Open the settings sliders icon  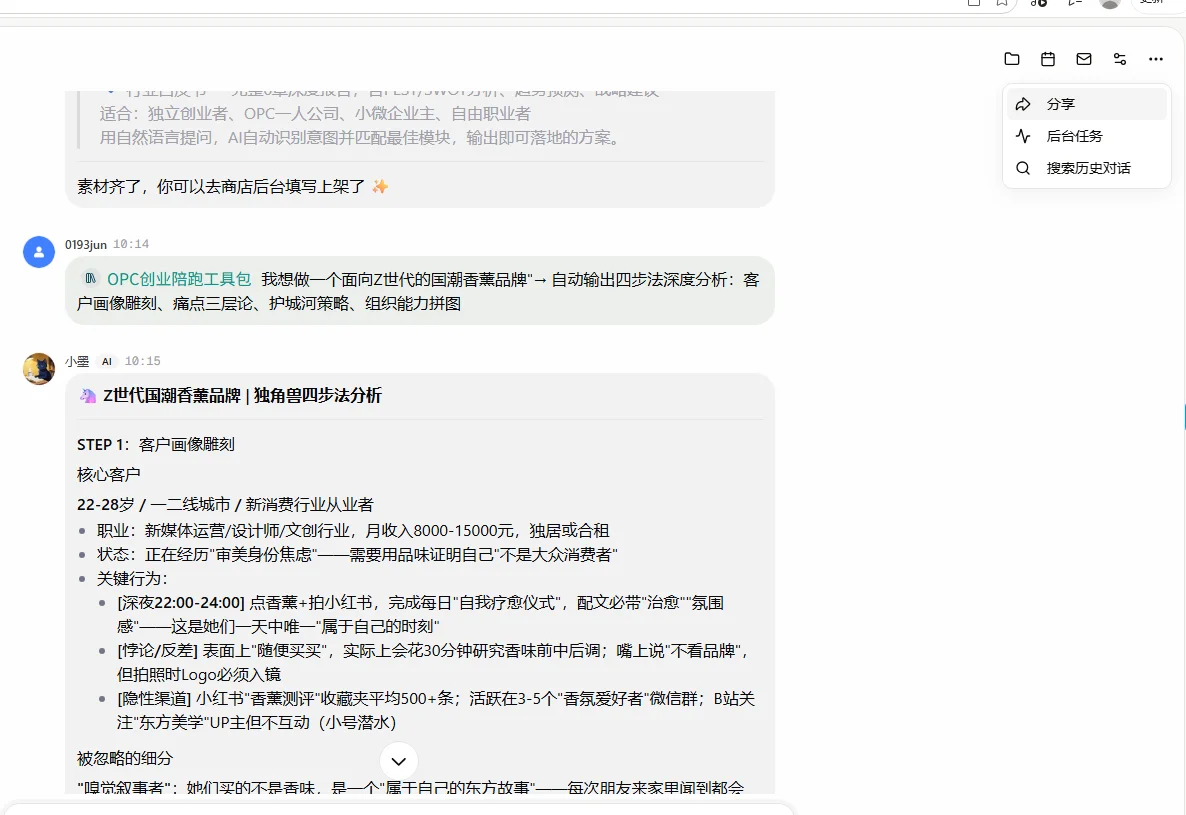point(1119,59)
